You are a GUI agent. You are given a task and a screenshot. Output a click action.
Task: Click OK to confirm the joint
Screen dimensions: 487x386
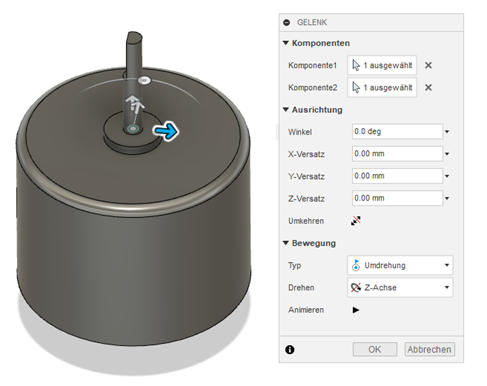pos(375,349)
